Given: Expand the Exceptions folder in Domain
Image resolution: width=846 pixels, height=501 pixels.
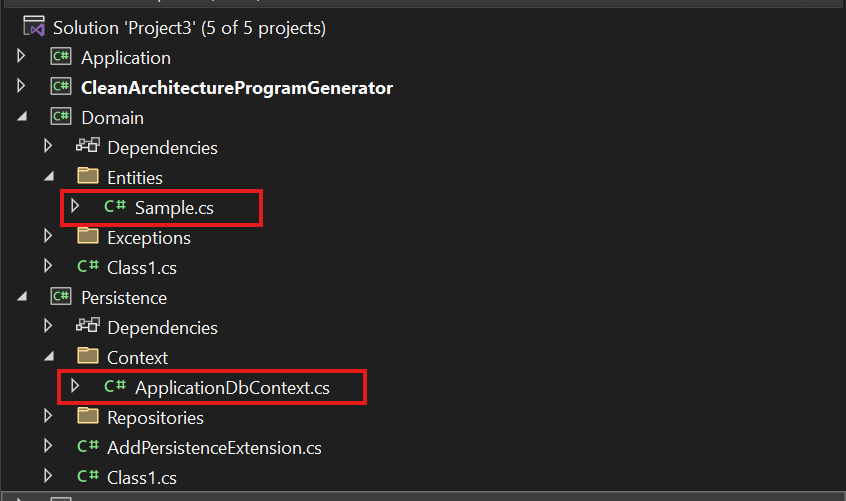Looking at the screenshot, I should point(48,236).
